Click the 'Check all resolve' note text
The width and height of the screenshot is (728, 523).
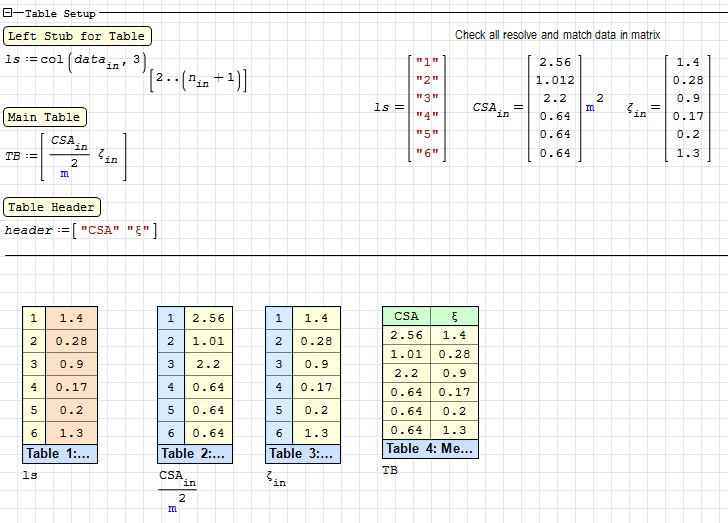557,35
